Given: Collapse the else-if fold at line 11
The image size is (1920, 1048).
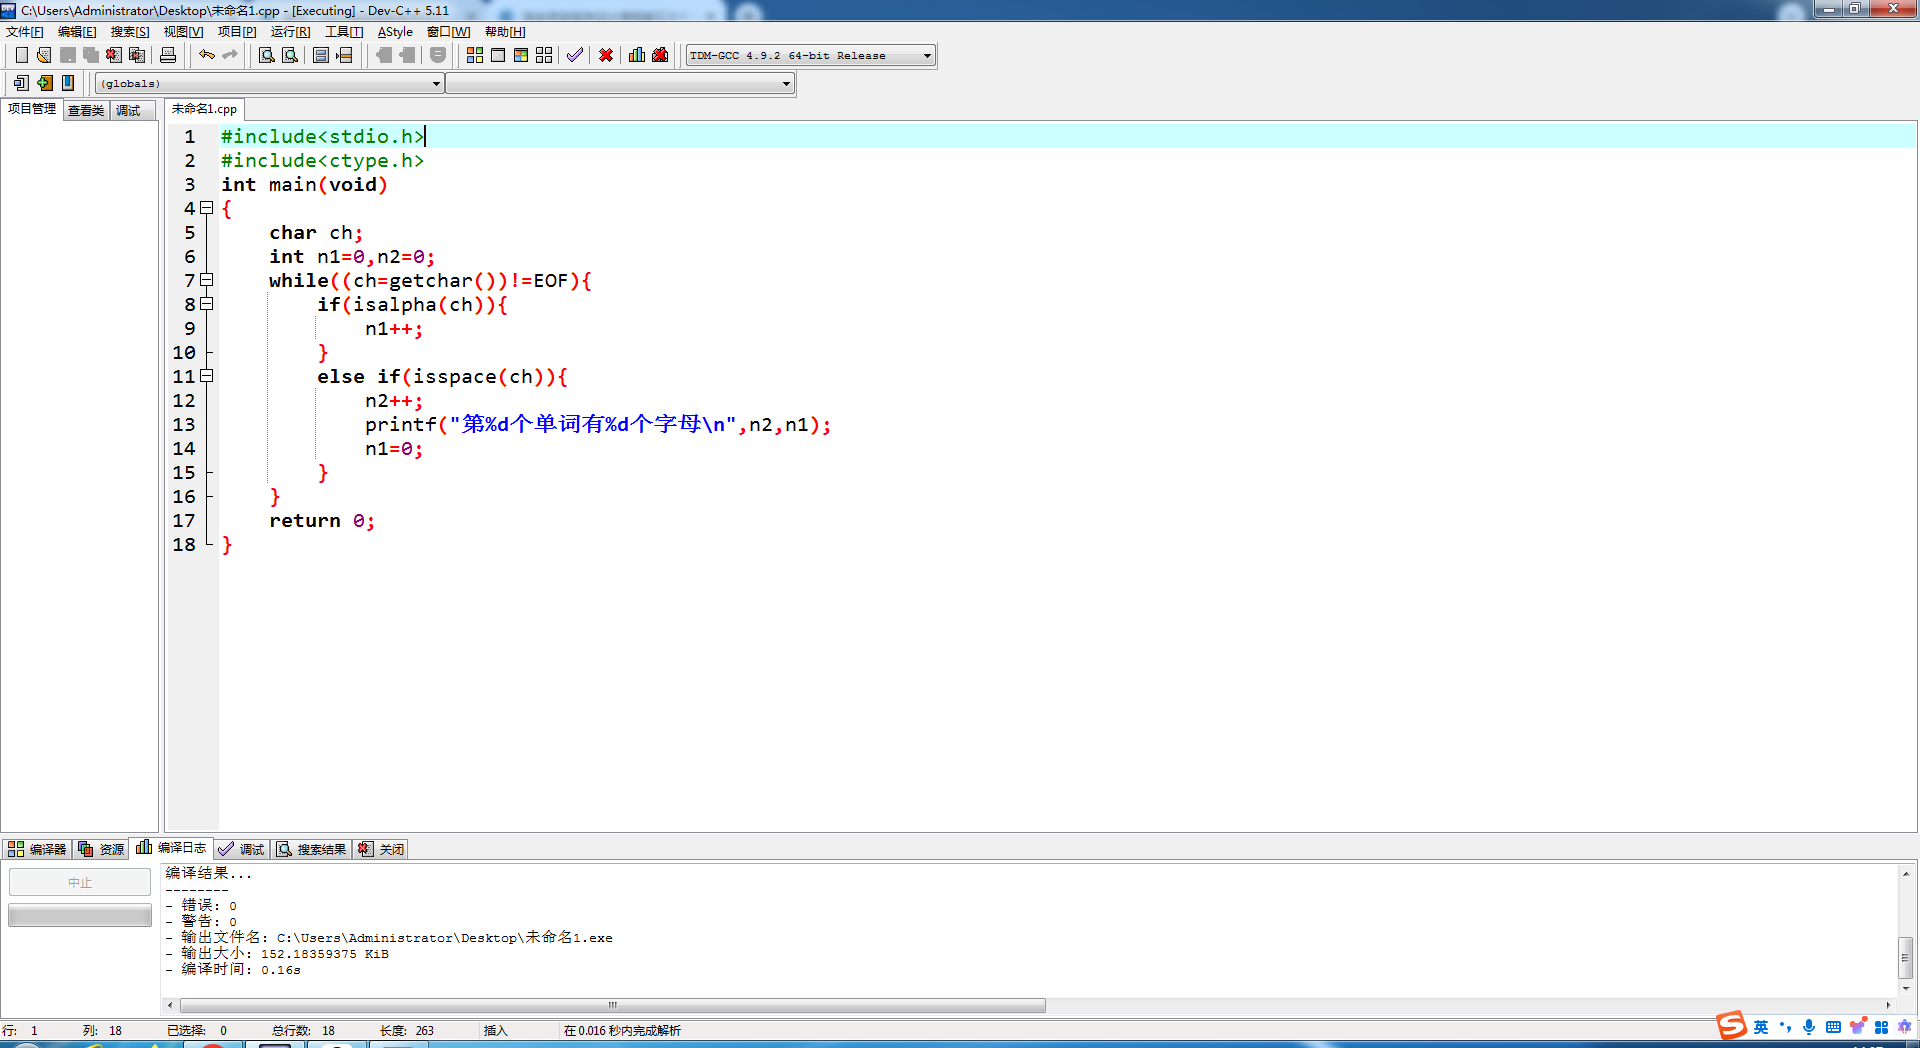Looking at the screenshot, I should (x=207, y=376).
